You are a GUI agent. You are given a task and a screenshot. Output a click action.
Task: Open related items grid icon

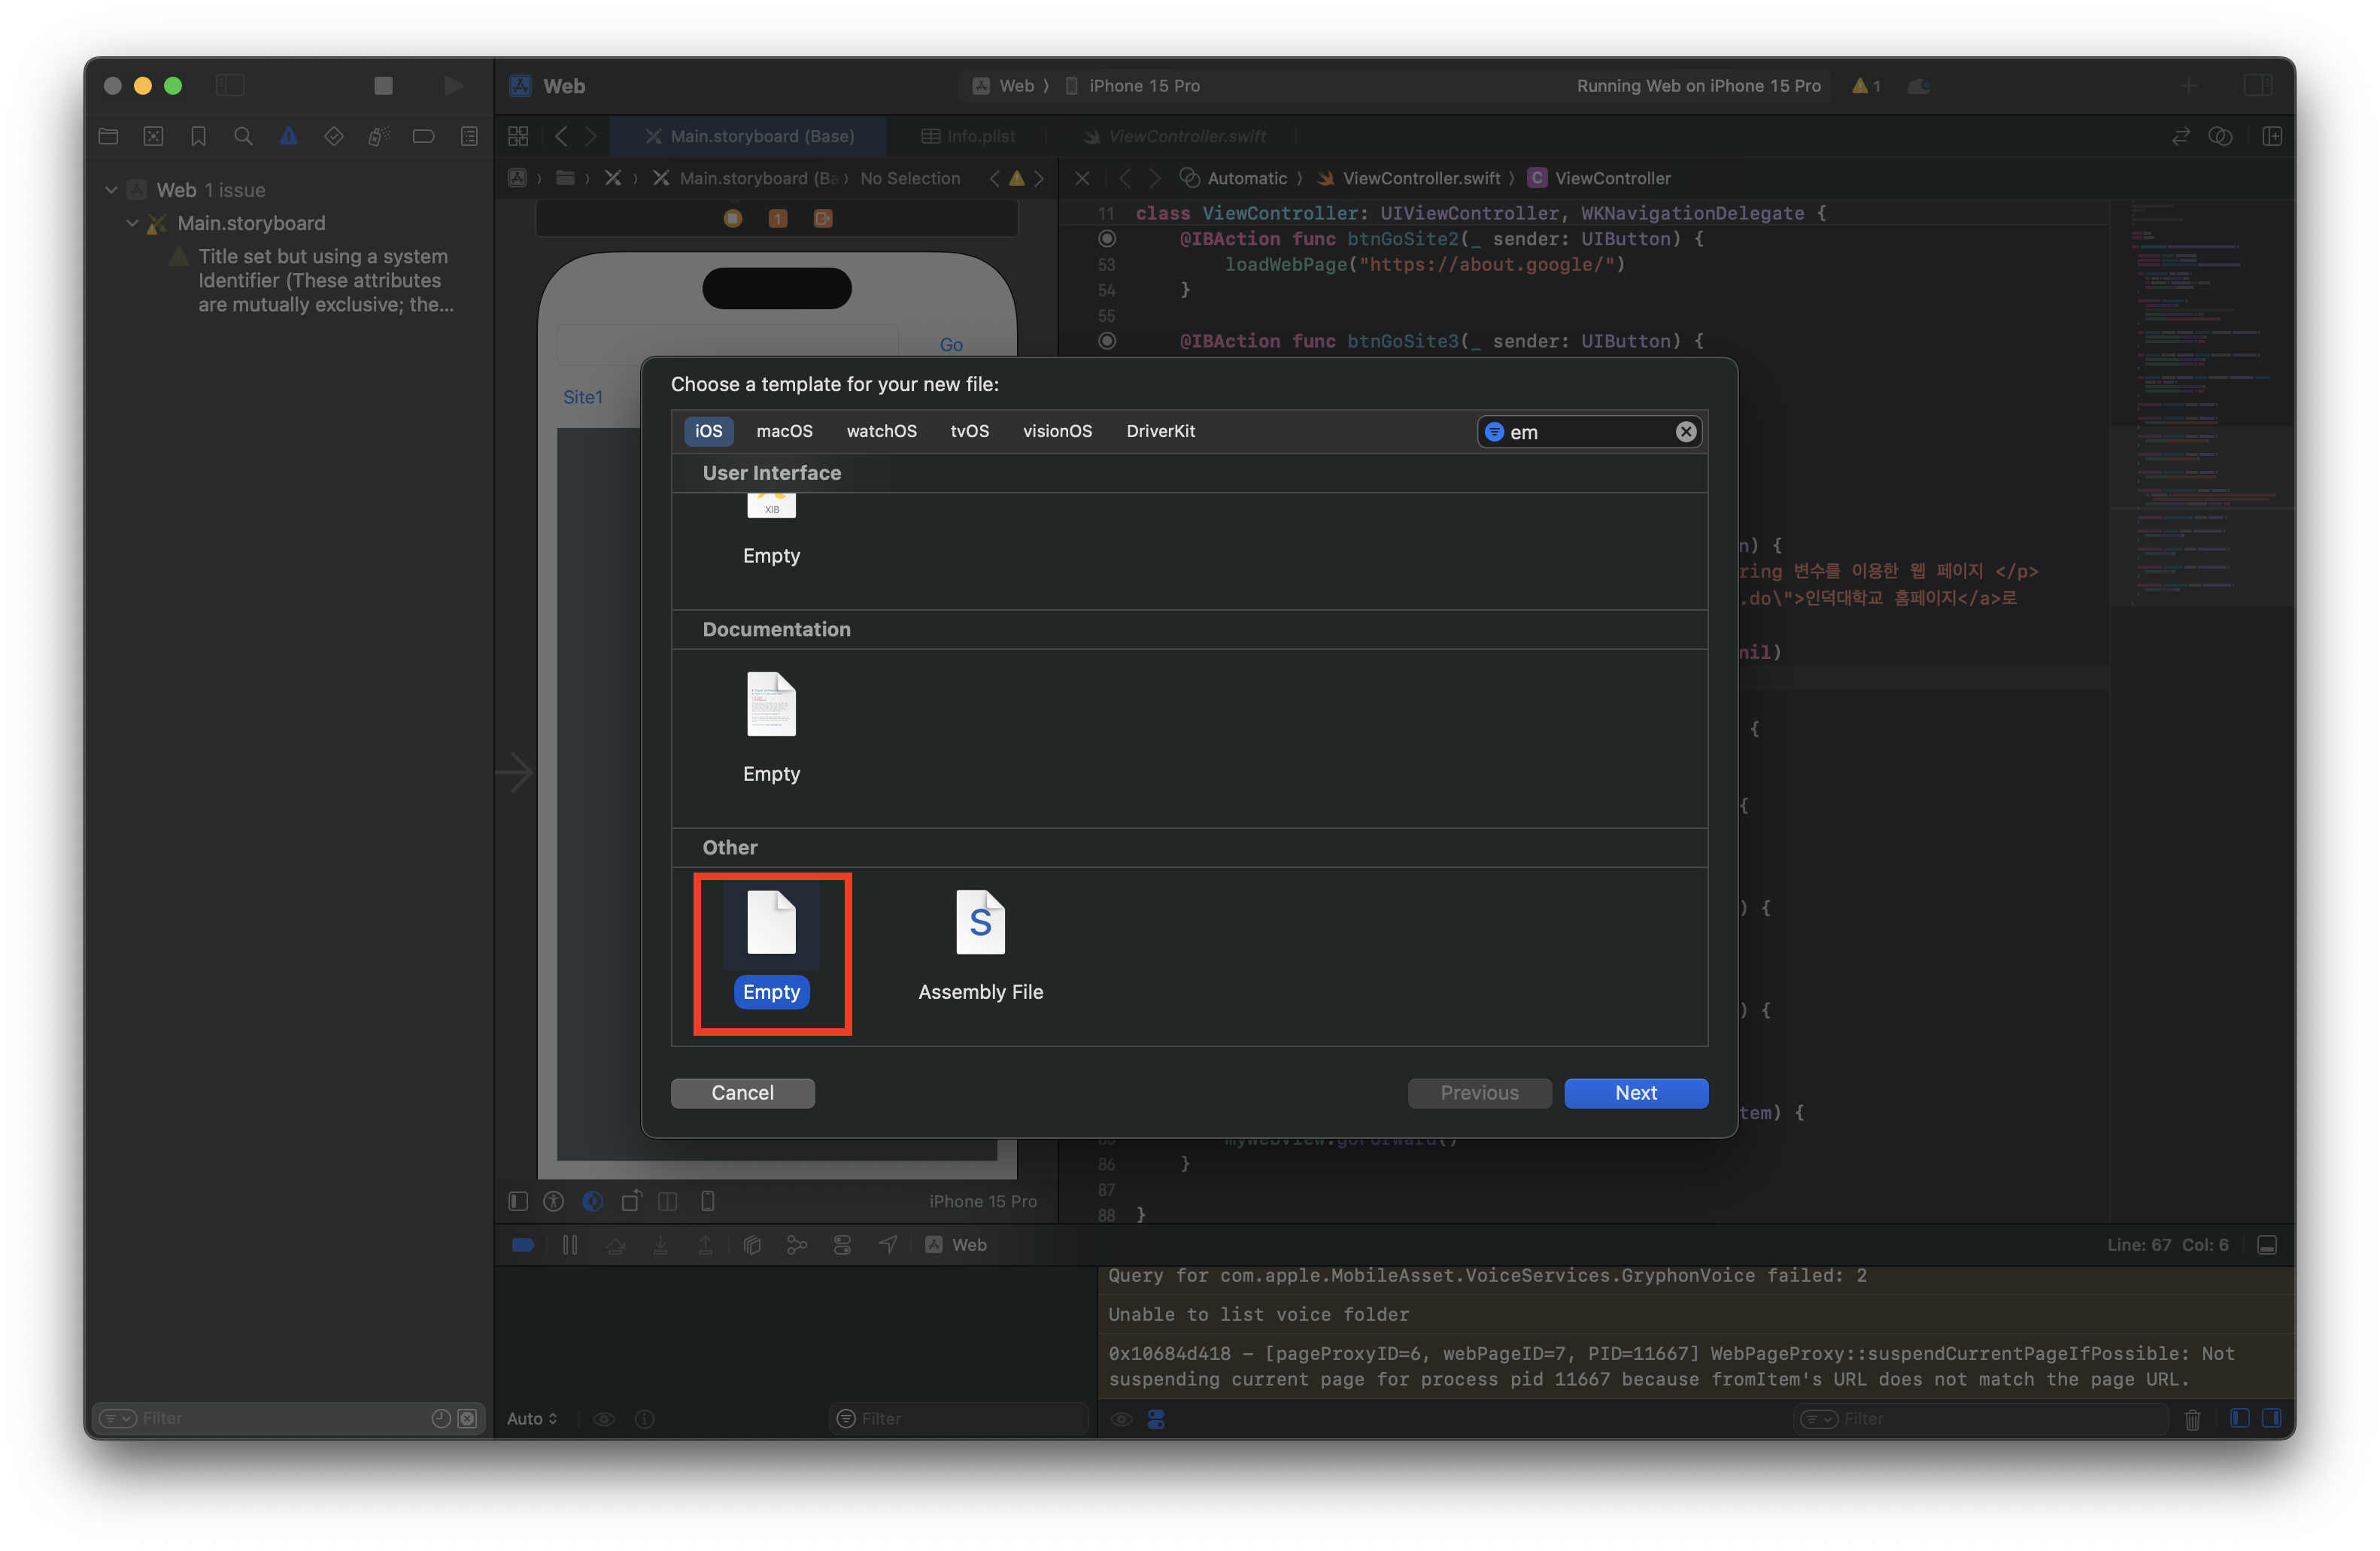pyautogui.click(x=518, y=136)
